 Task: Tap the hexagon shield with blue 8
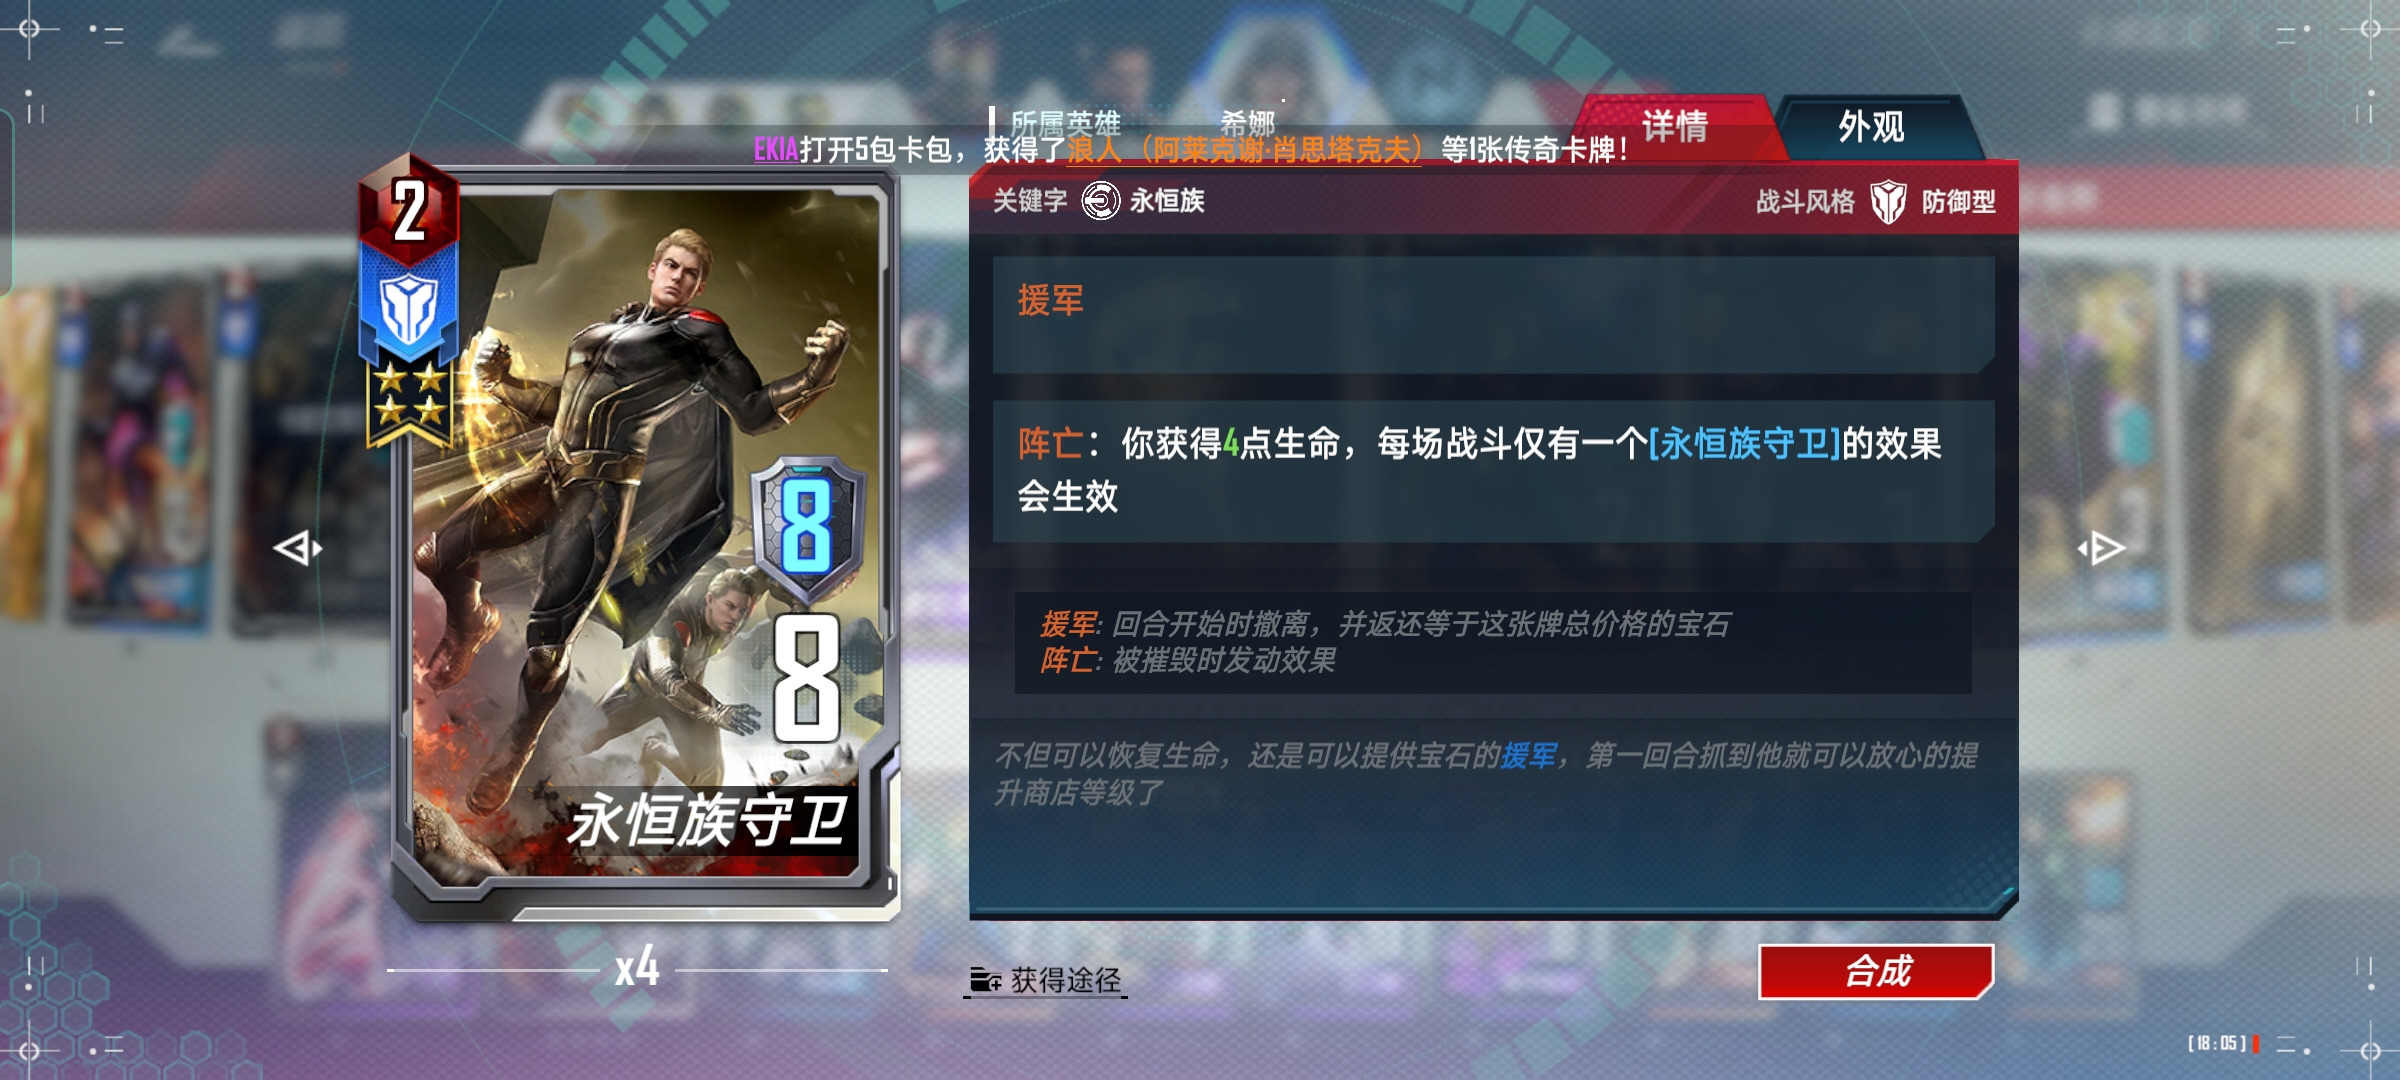coord(808,525)
